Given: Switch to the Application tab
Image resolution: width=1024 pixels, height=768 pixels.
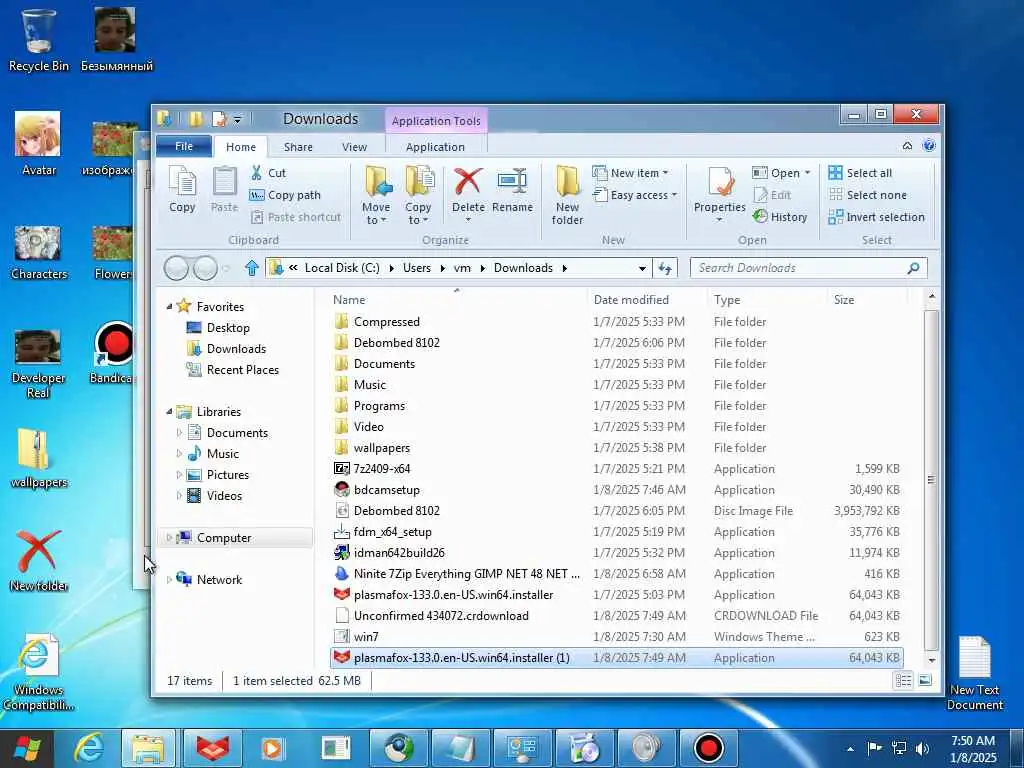Looking at the screenshot, I should coord(435,147).
